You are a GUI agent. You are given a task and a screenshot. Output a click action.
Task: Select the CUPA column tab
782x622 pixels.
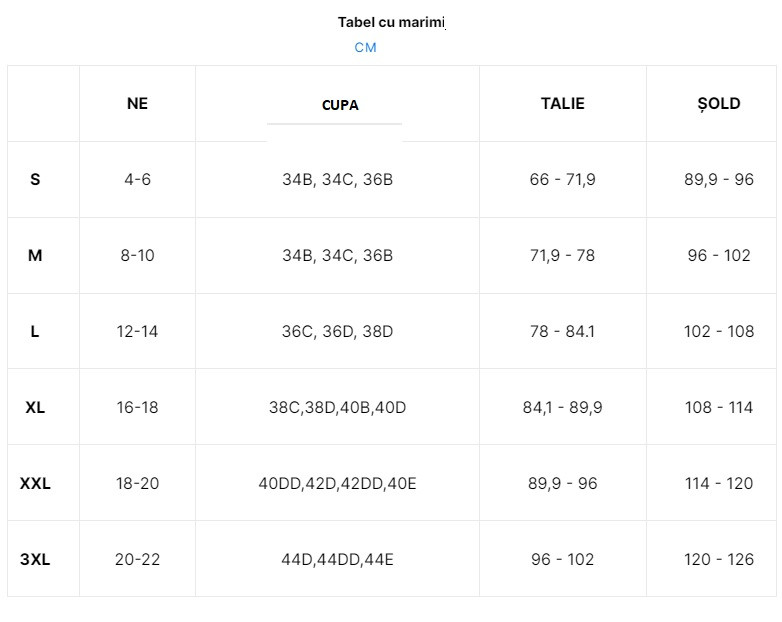point(340,105)
